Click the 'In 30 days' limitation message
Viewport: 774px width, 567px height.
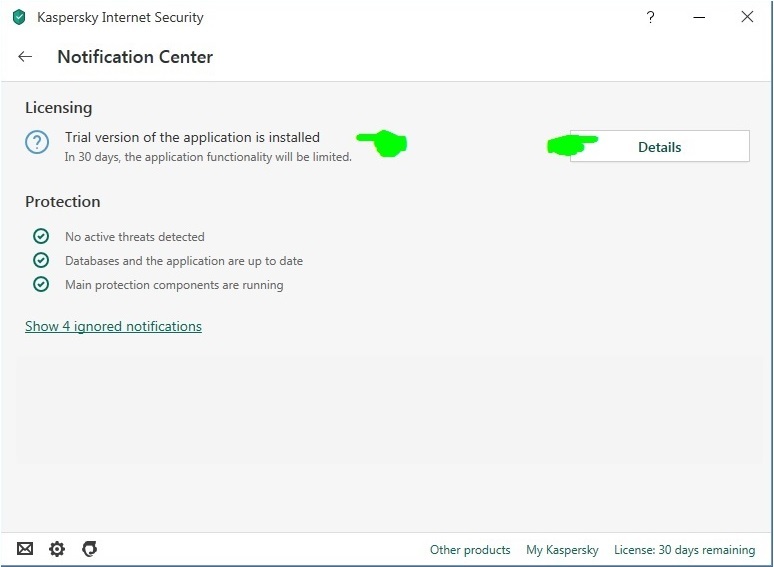pyautogui.click(x=208, y=157)
